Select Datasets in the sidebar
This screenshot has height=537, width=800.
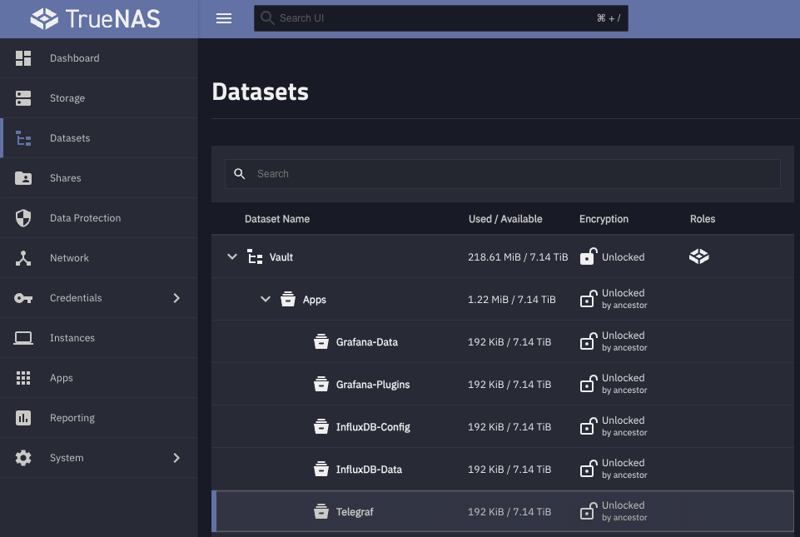click(x=99, y=138)
